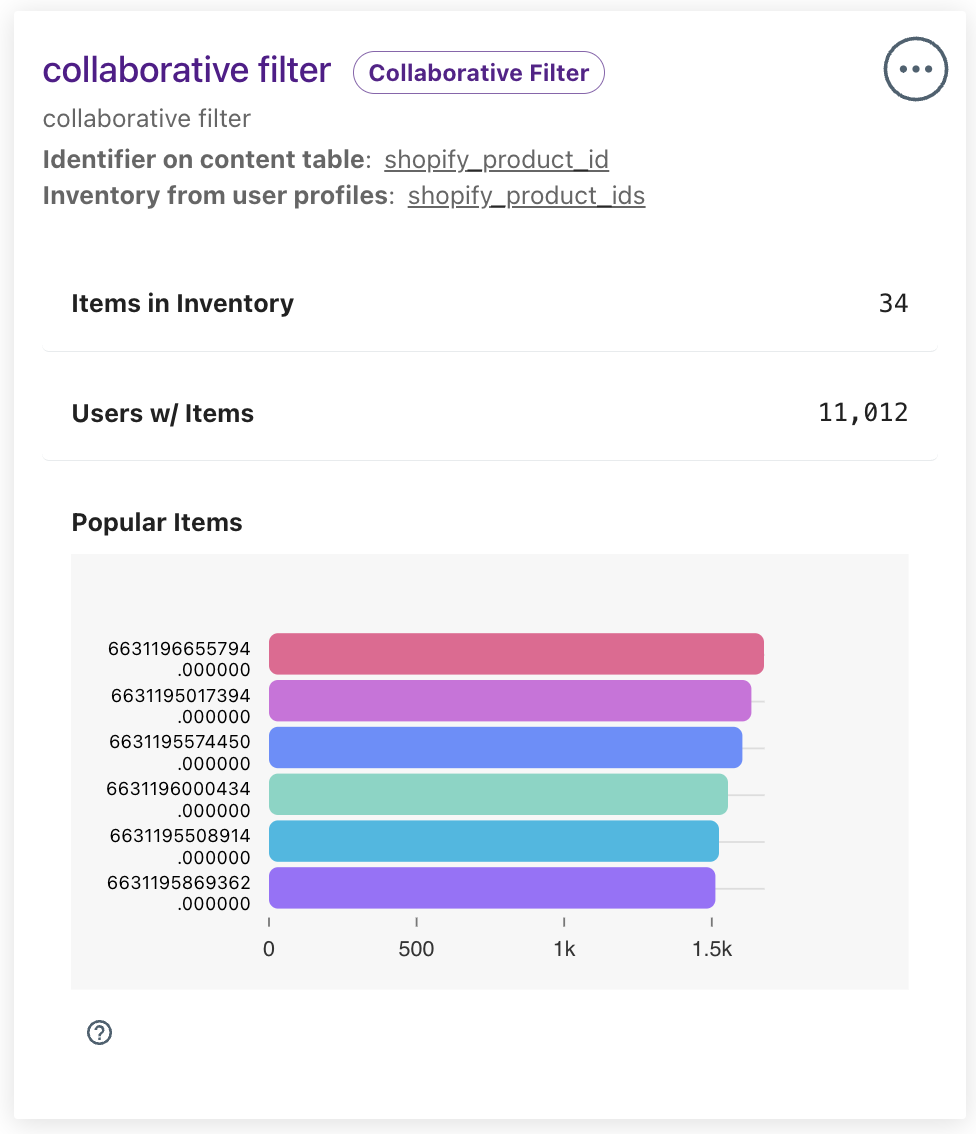976x1134 pixels.
Task: Click the orchid bar for 6631195017394
Action: [510, 700]
